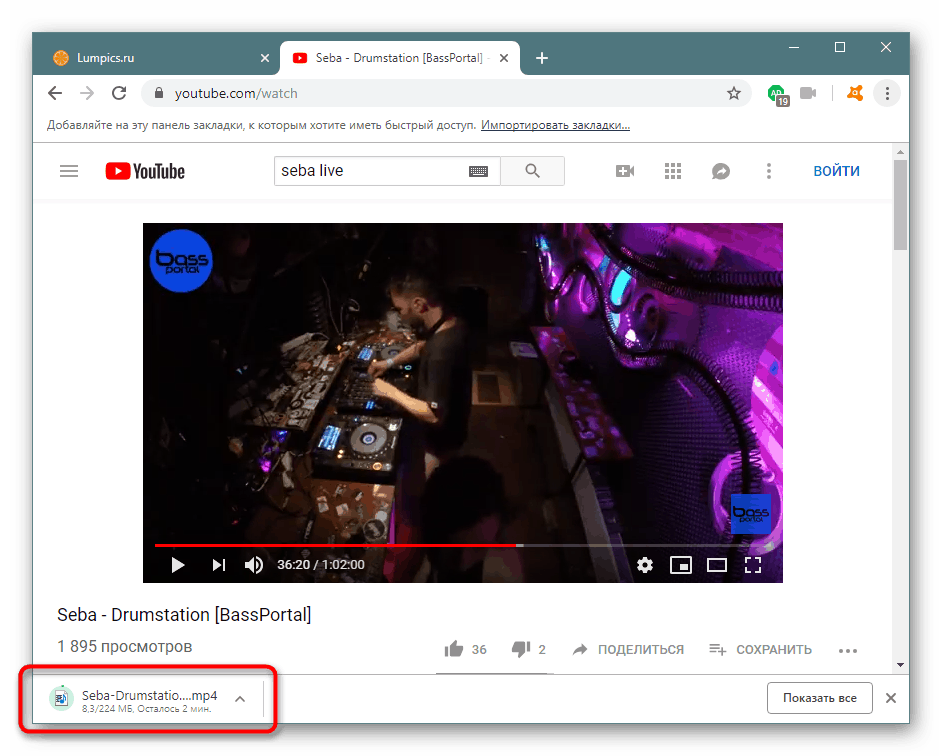Click the BassPortal watermark in video corner

coord(750,514)
